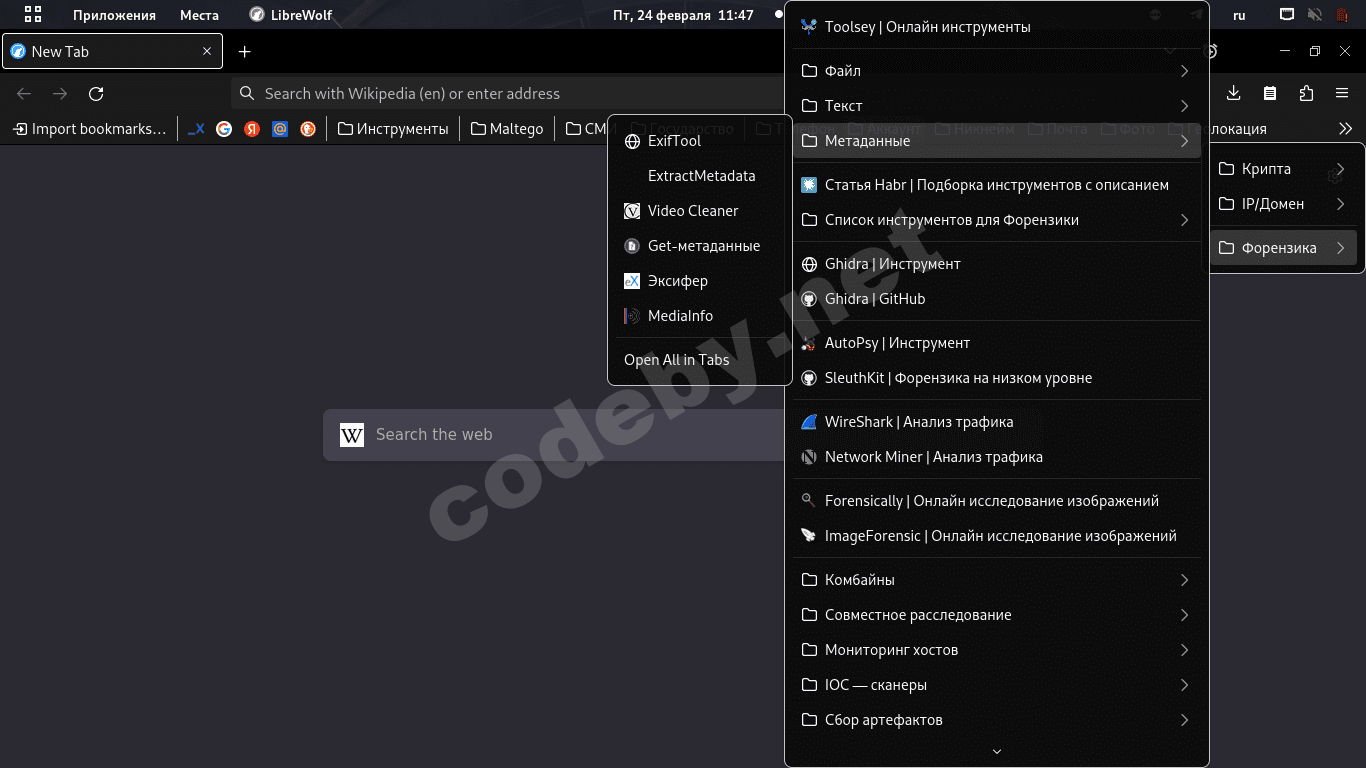Expand the Крипта folder in overflow menu

coord(1283,169)
